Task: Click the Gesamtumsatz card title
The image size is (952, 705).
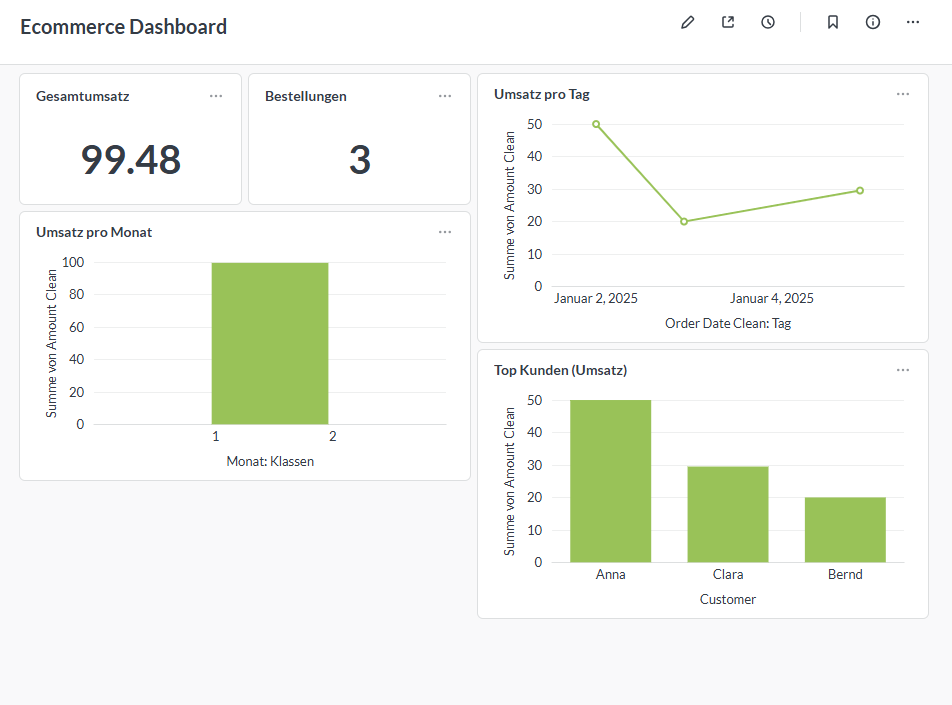Action: pos(83,96)
